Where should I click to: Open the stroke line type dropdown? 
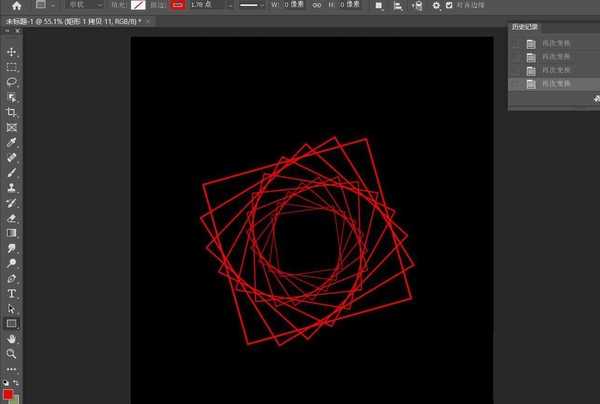coord(251,5)
